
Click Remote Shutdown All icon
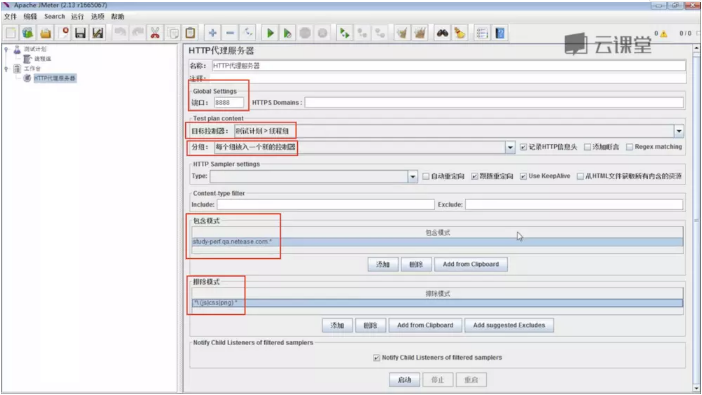tap(380, 33)
